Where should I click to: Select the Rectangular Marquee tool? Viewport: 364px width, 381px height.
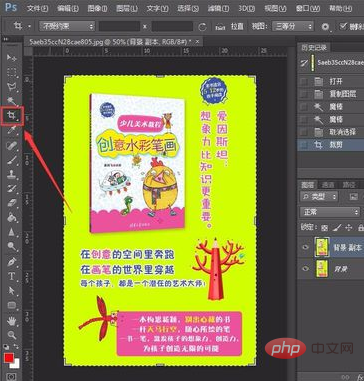(x=12, y=72)
